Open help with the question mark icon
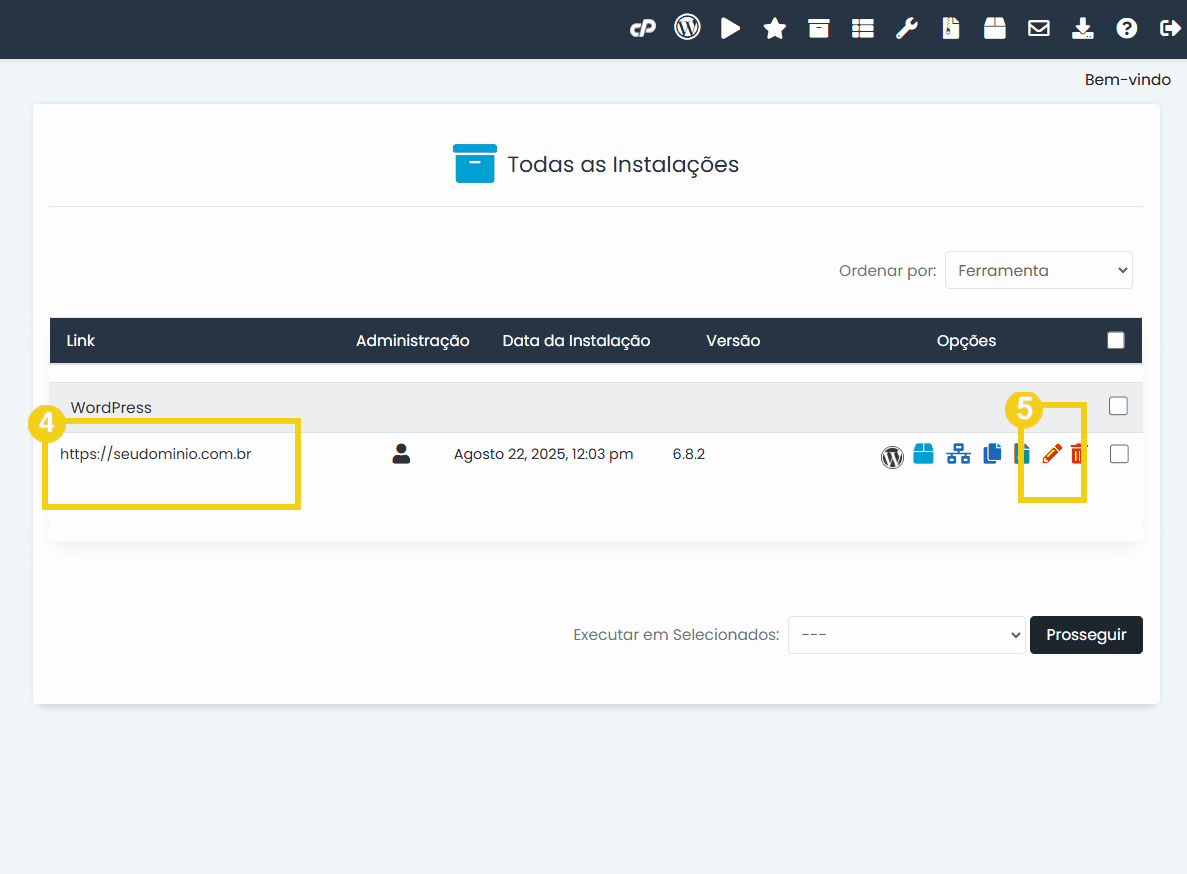The height and width of the screenshot is (874, 1187). tap(1127, 29)
